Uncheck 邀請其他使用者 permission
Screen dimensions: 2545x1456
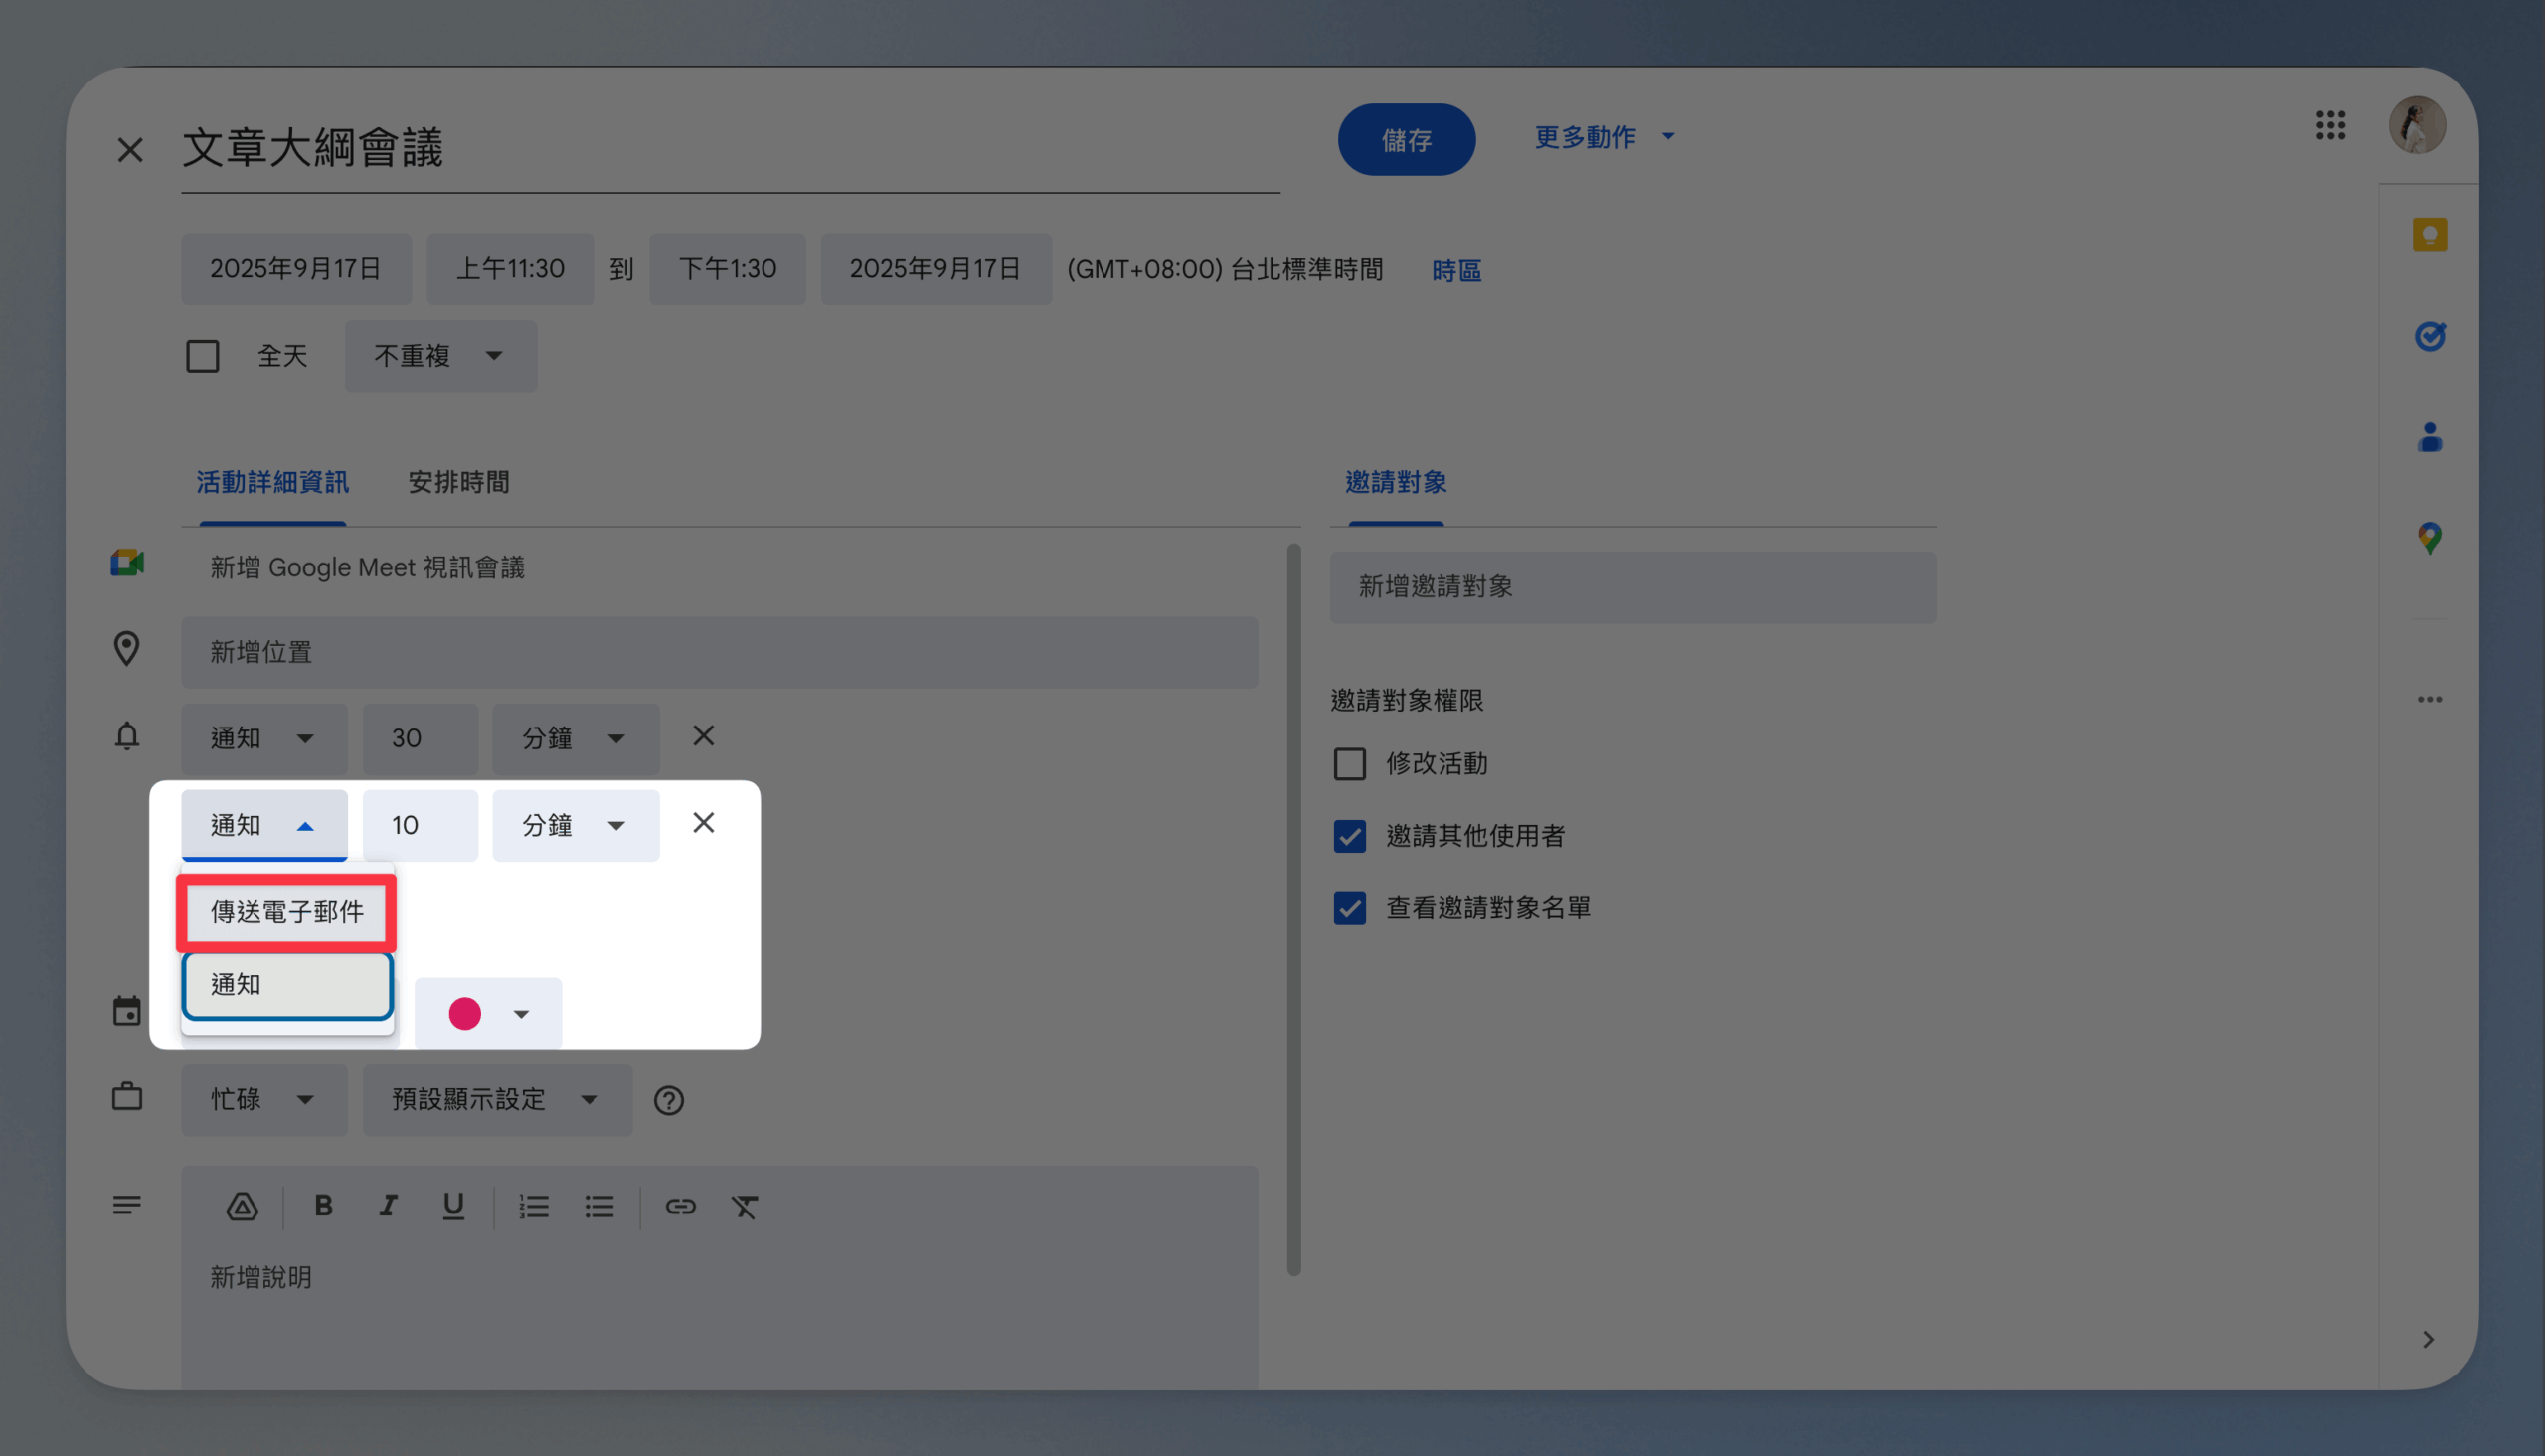[1349, 836]
